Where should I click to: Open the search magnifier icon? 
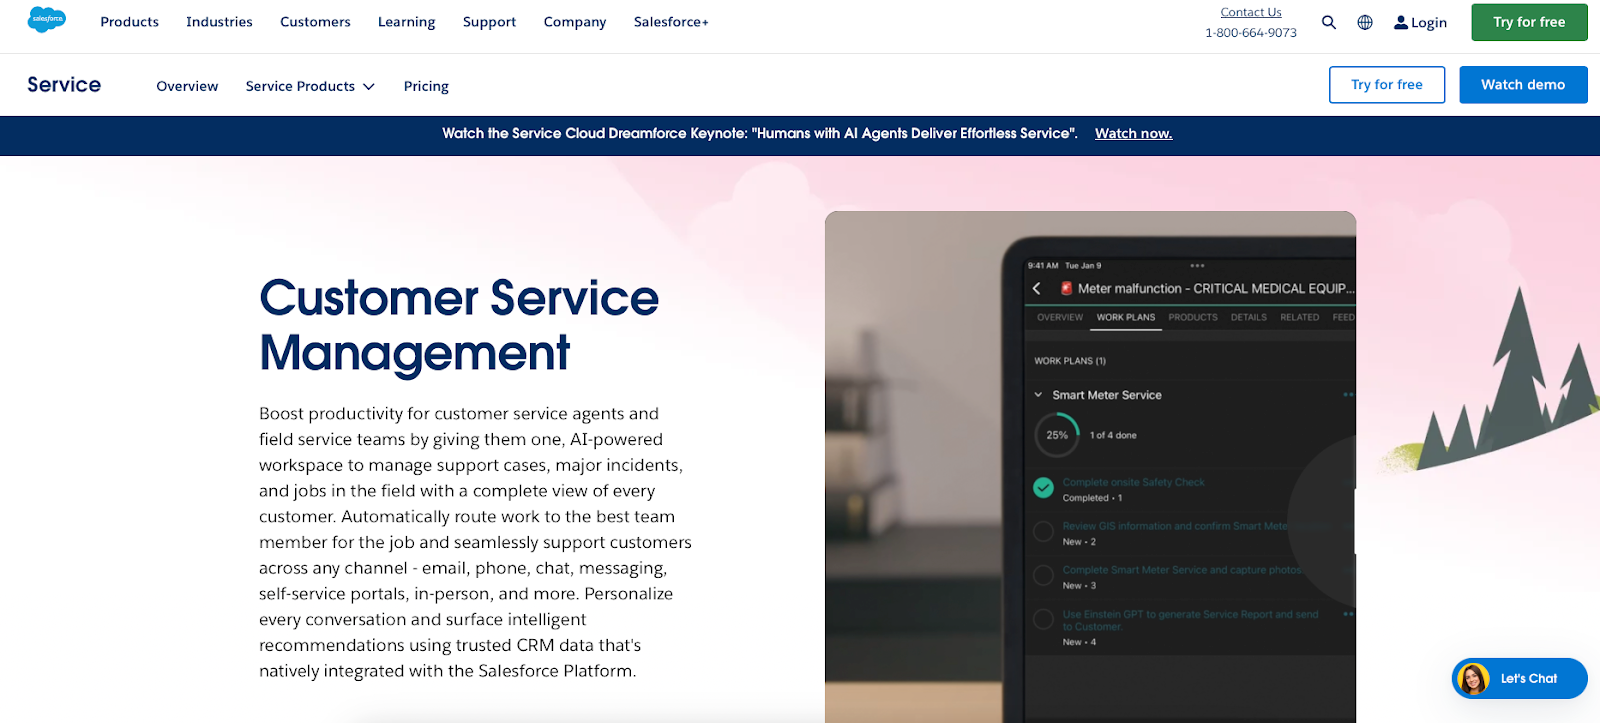click(x=1328, y=22)
